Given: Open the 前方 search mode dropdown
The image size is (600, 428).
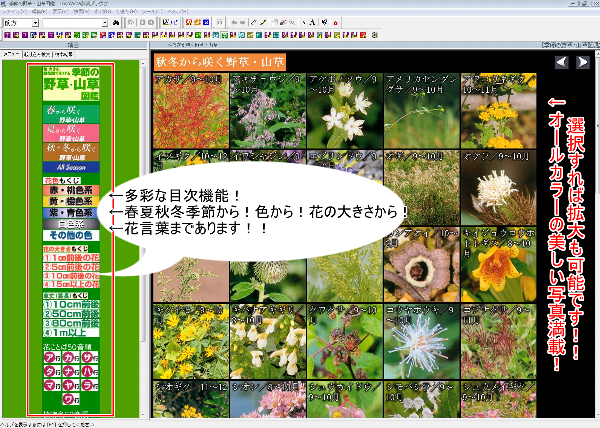Looking at the screenshot, I should click(35, 23).
